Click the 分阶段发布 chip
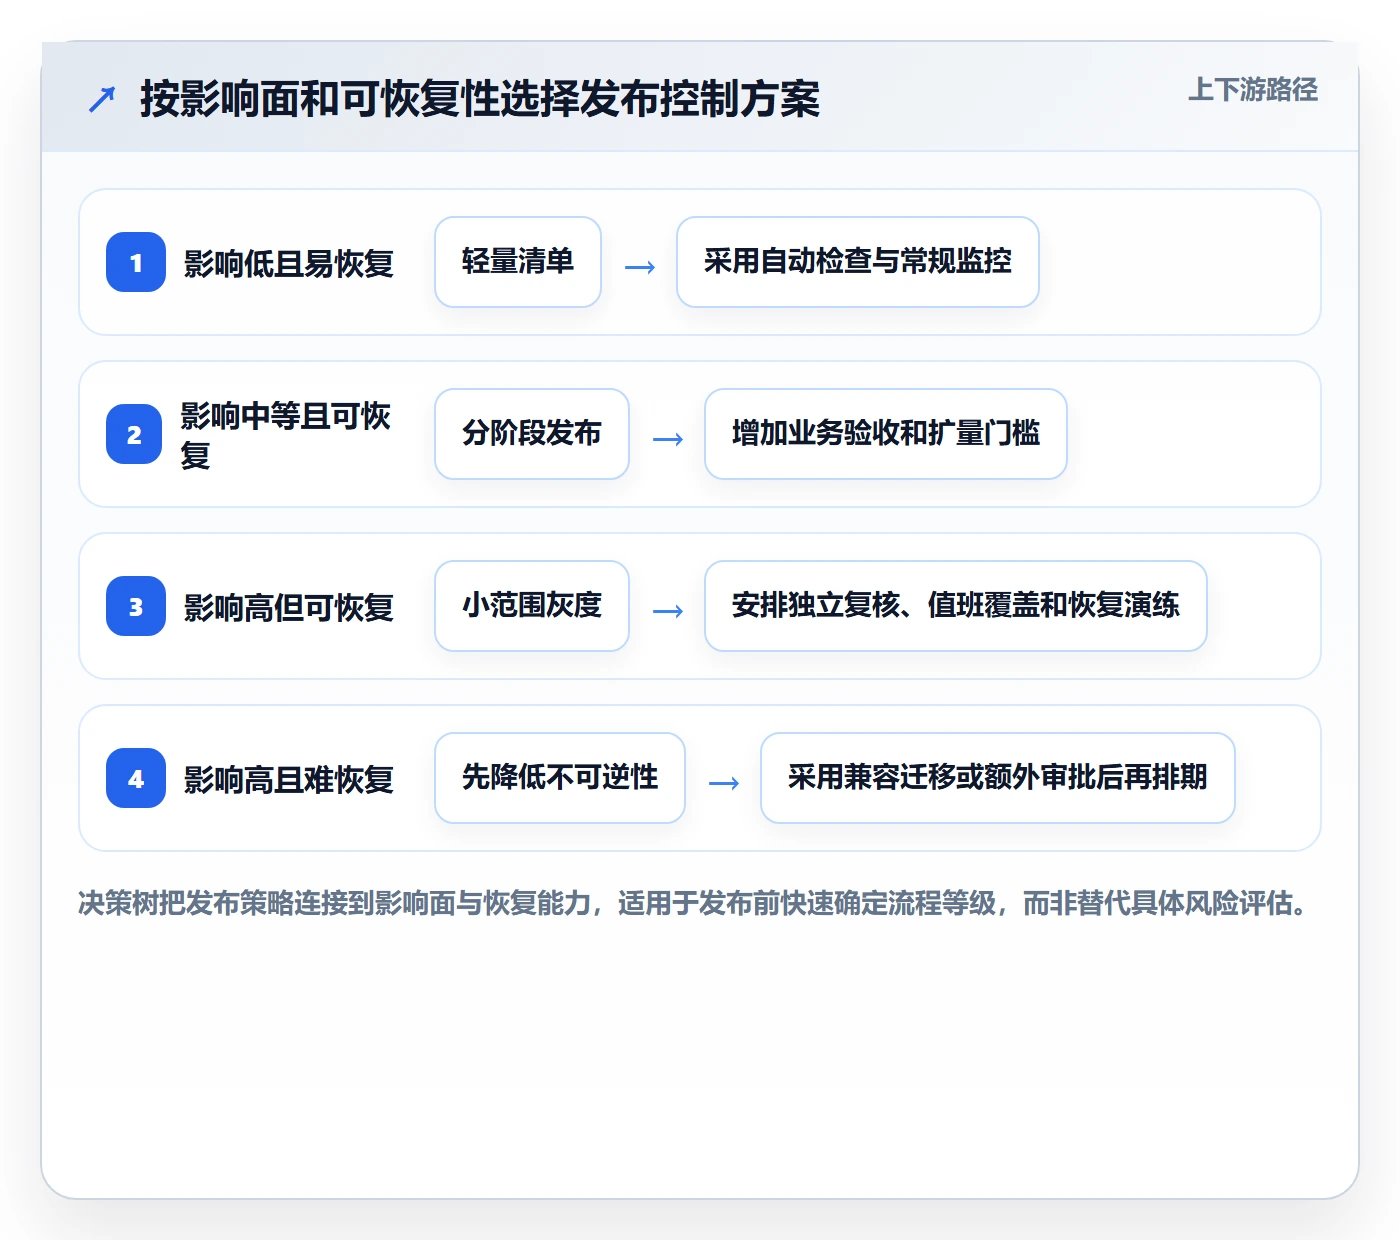Screen dimensions: 1400x1240 [532, 434]
